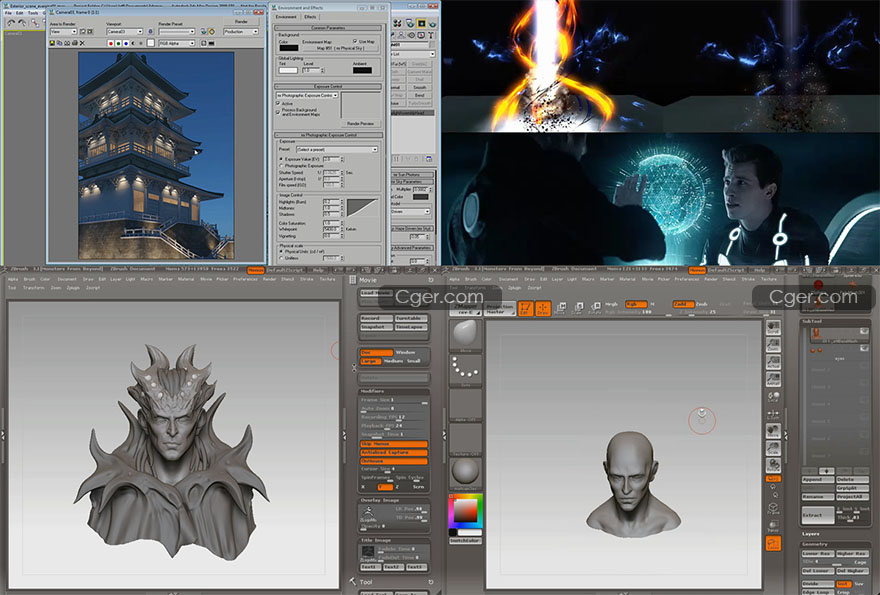Open Zplugin menu in left ZBrush window

pyautogui.click(x=74, y=287)
